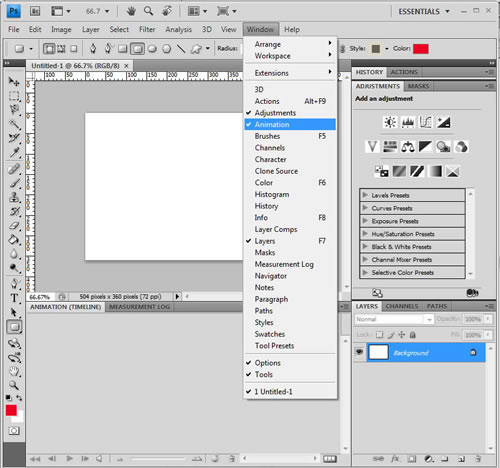The height and width of the screenshot is (468, 500).
Task: Enable Shape Layers mode in options bar
Action: (x=49, y=49)
